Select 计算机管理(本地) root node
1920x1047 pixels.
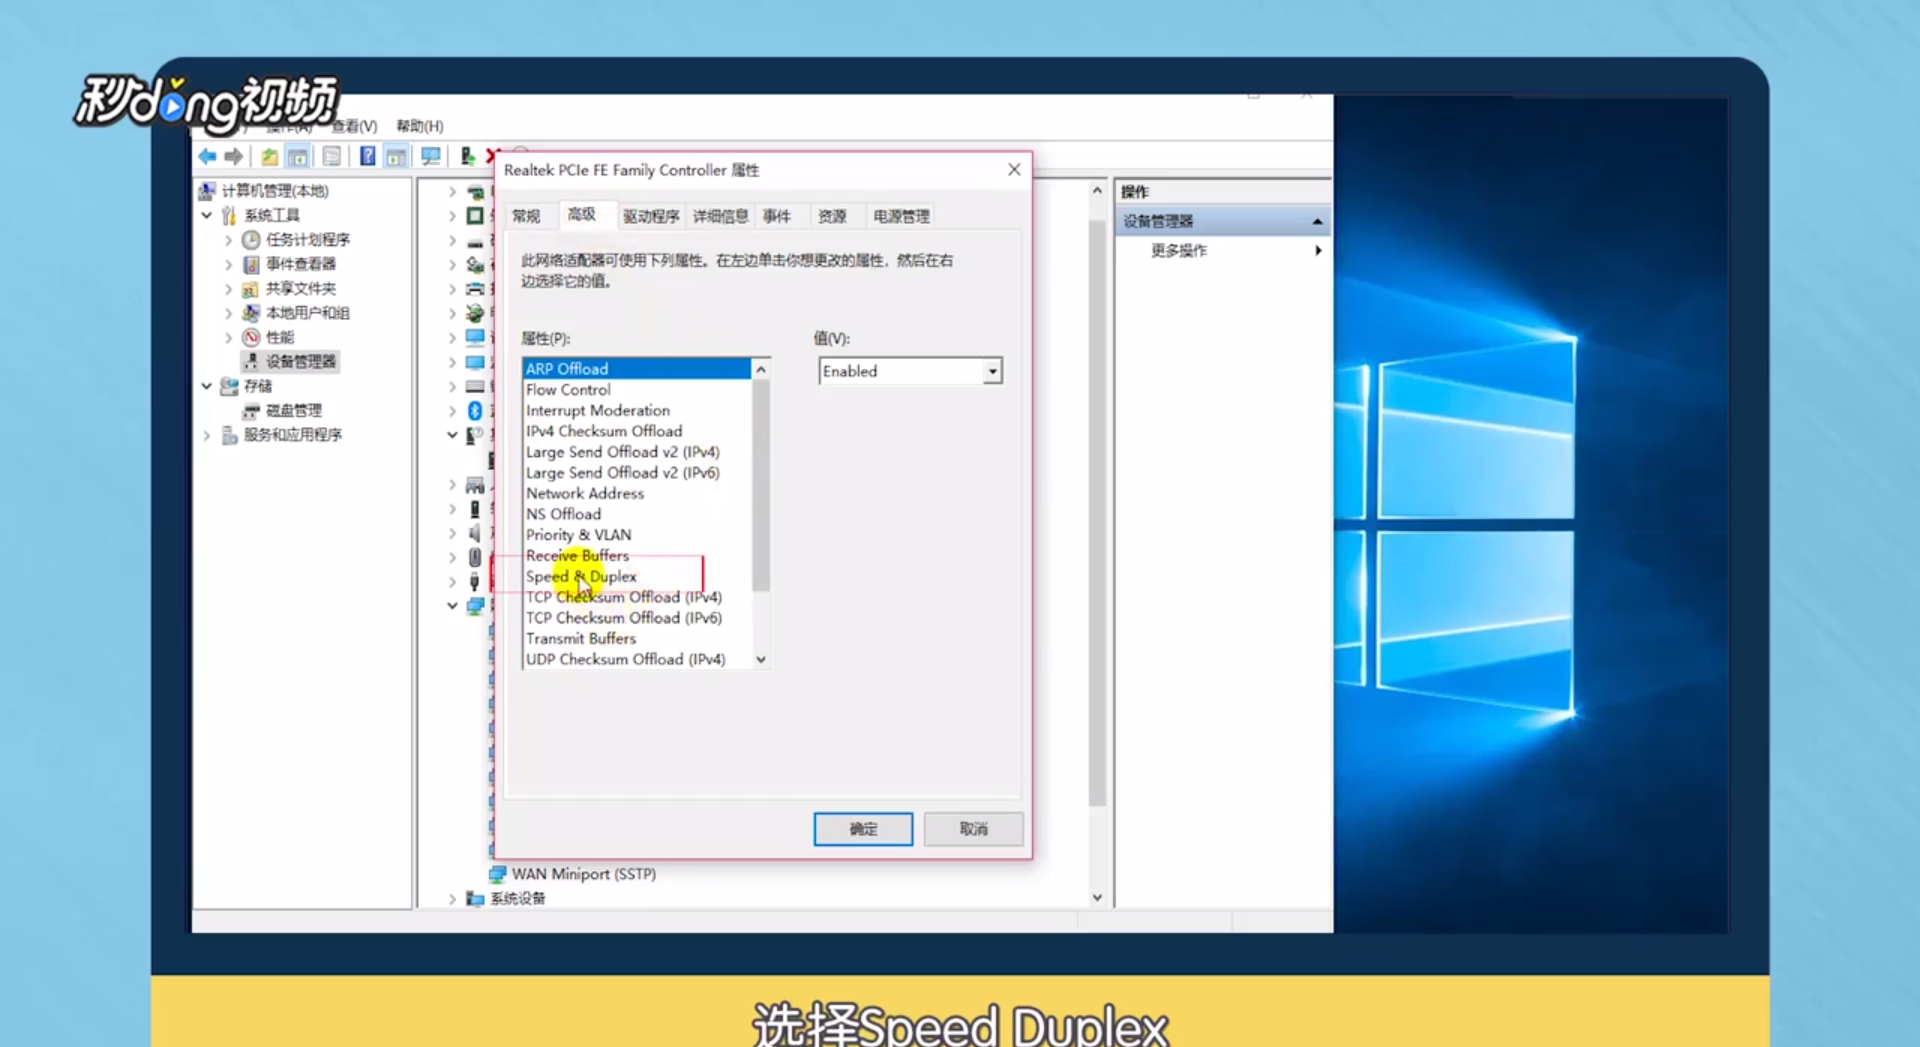click(275, 190)
